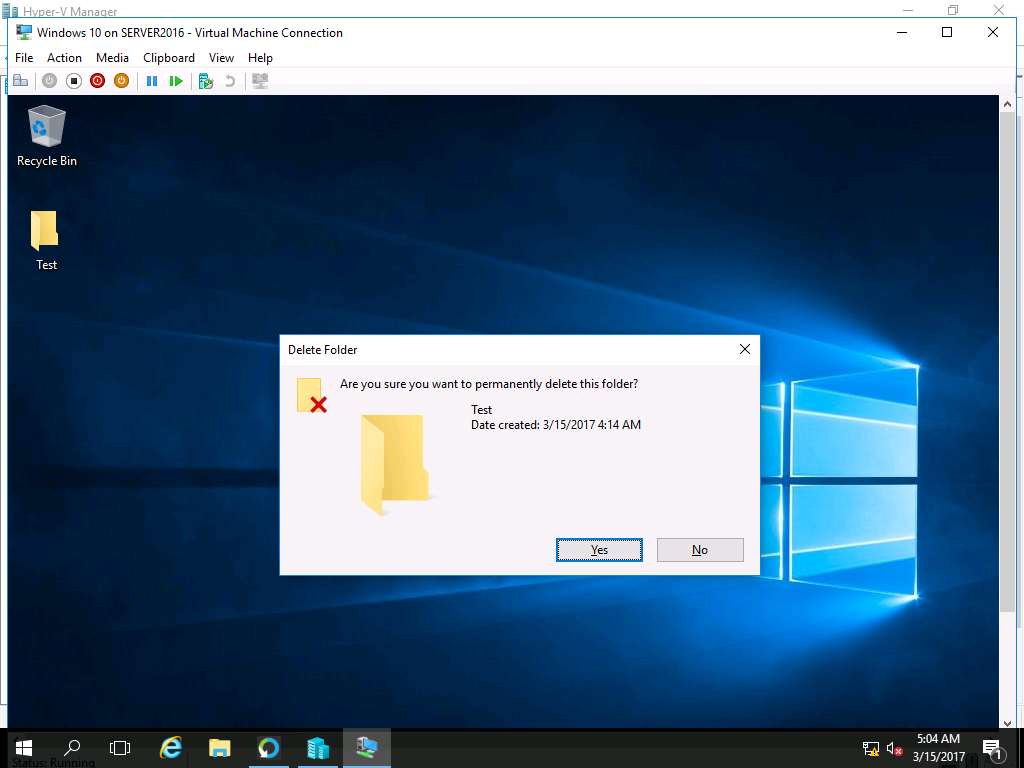Open the View menu
The width and height of the screenshot is (1024, 768).
[221, 58]
